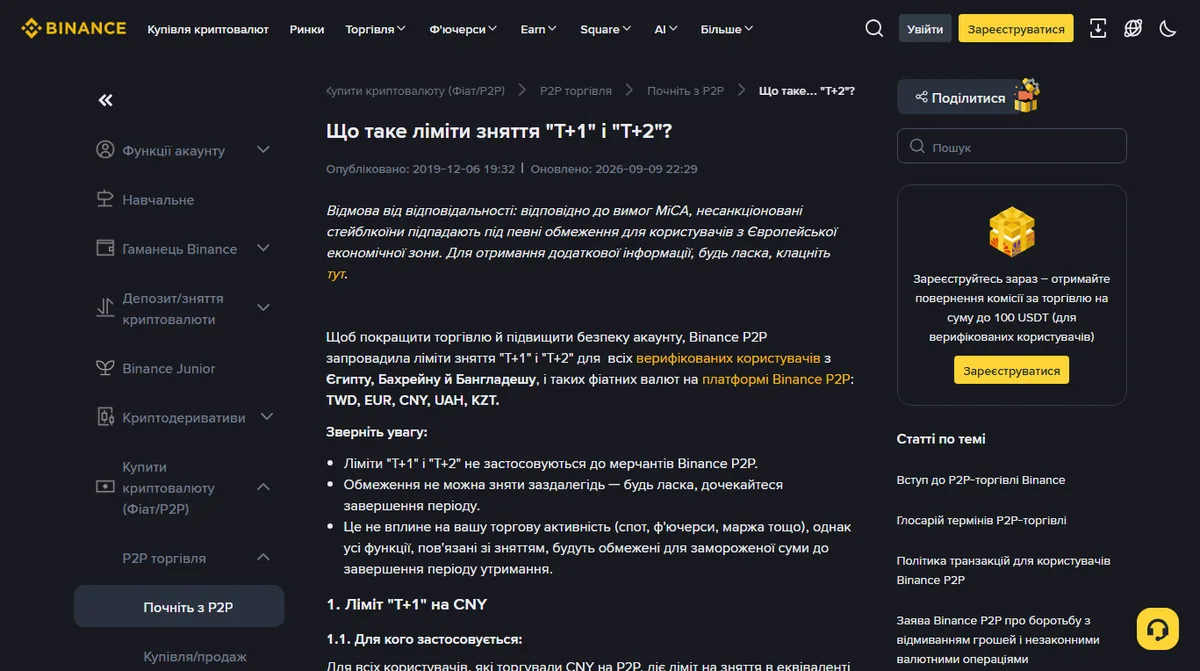The width and height of the screenshot is (1200, 671).
Task: Click the account functions user icon
Action: 105,150
